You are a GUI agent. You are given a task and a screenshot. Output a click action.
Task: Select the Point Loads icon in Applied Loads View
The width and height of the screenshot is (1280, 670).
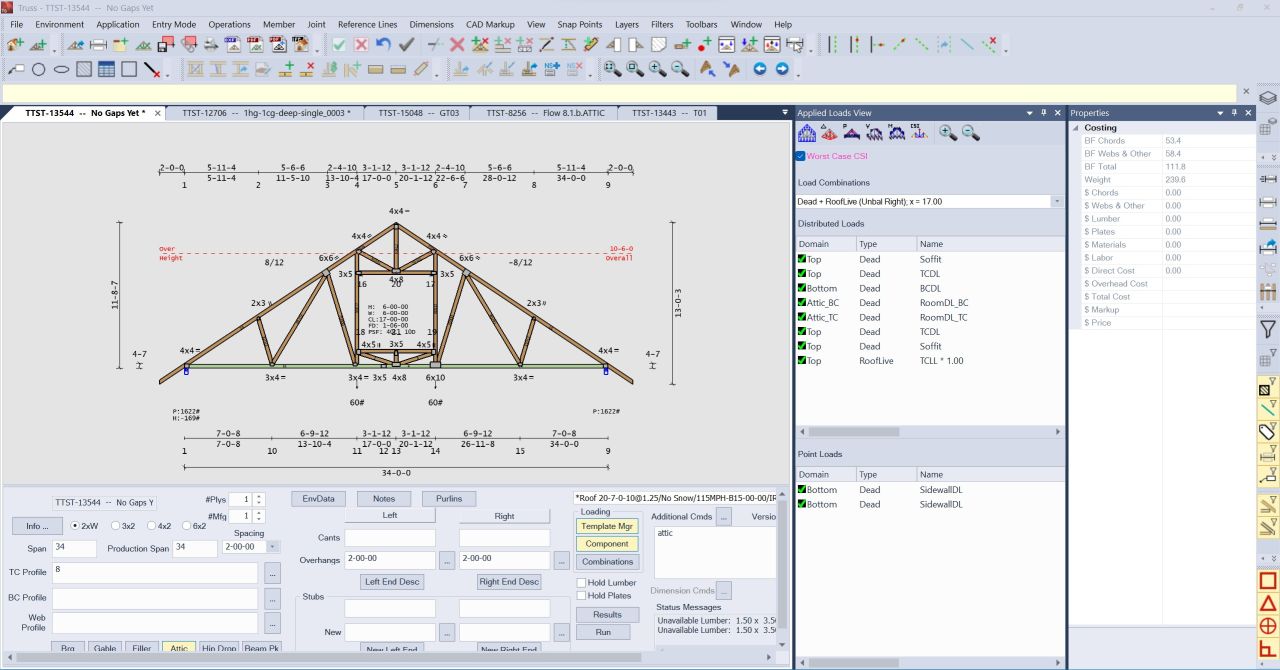click(849, 132)
